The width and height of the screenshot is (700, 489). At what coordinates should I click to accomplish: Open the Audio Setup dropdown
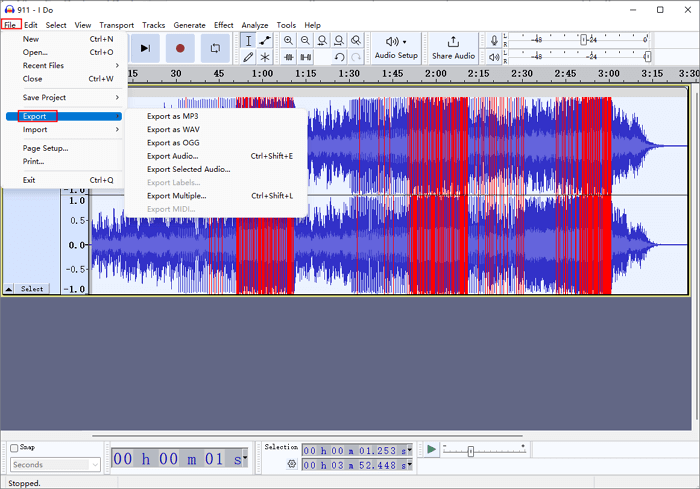396,46
